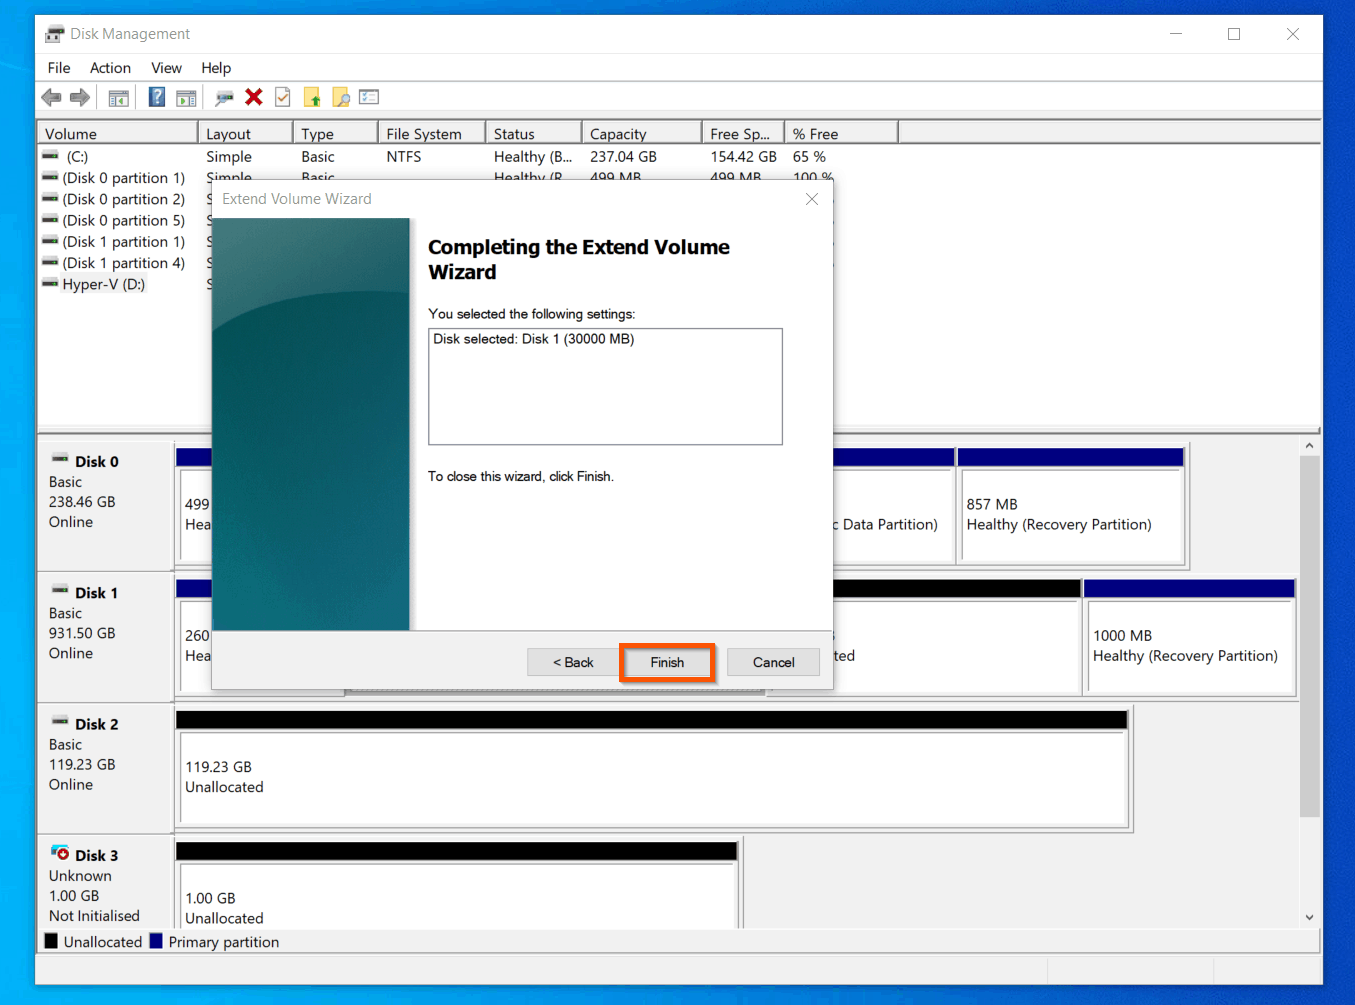Select the Rescan Disks toolbar icon

click(x=224, y=96)
